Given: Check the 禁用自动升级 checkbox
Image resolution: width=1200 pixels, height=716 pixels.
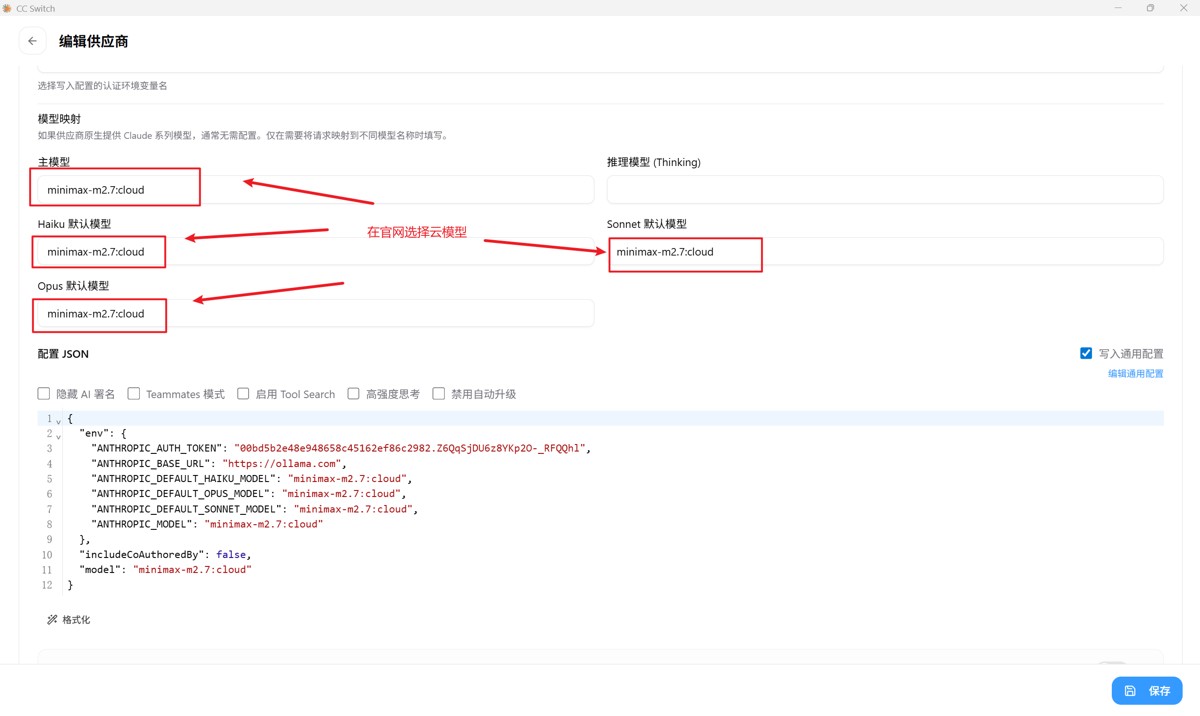Looking at the screenshot, I should click(x=438, y=394).
